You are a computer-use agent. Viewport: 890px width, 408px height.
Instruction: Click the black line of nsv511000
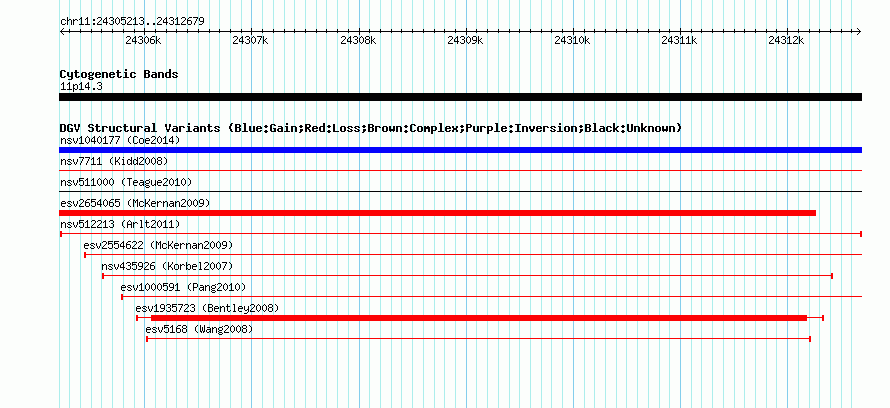(x=460, y=191)
